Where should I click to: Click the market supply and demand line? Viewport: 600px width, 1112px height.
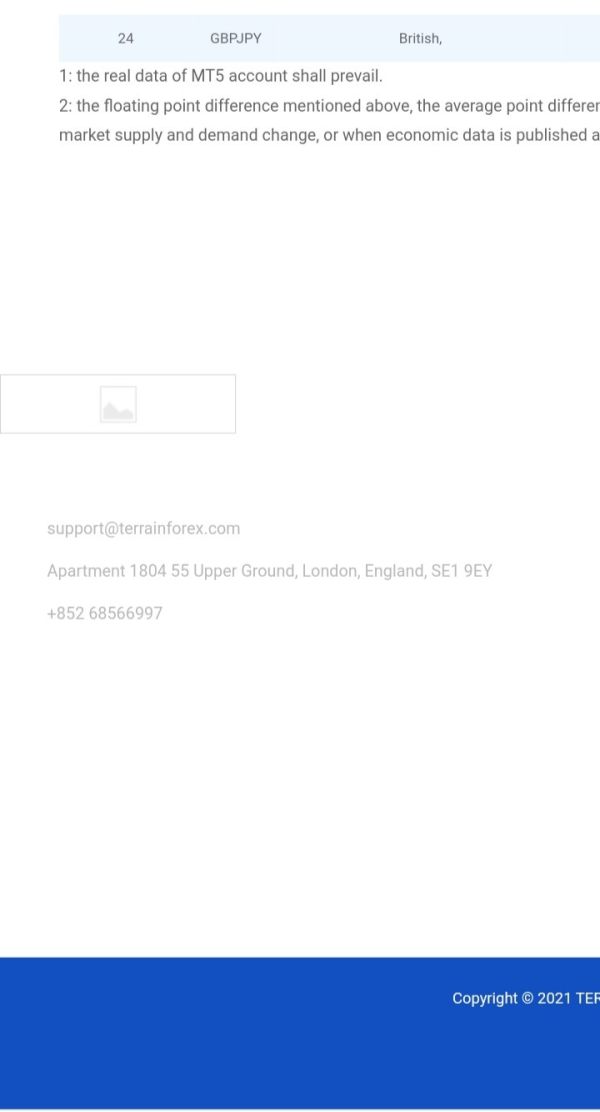(x=329, y=135)
